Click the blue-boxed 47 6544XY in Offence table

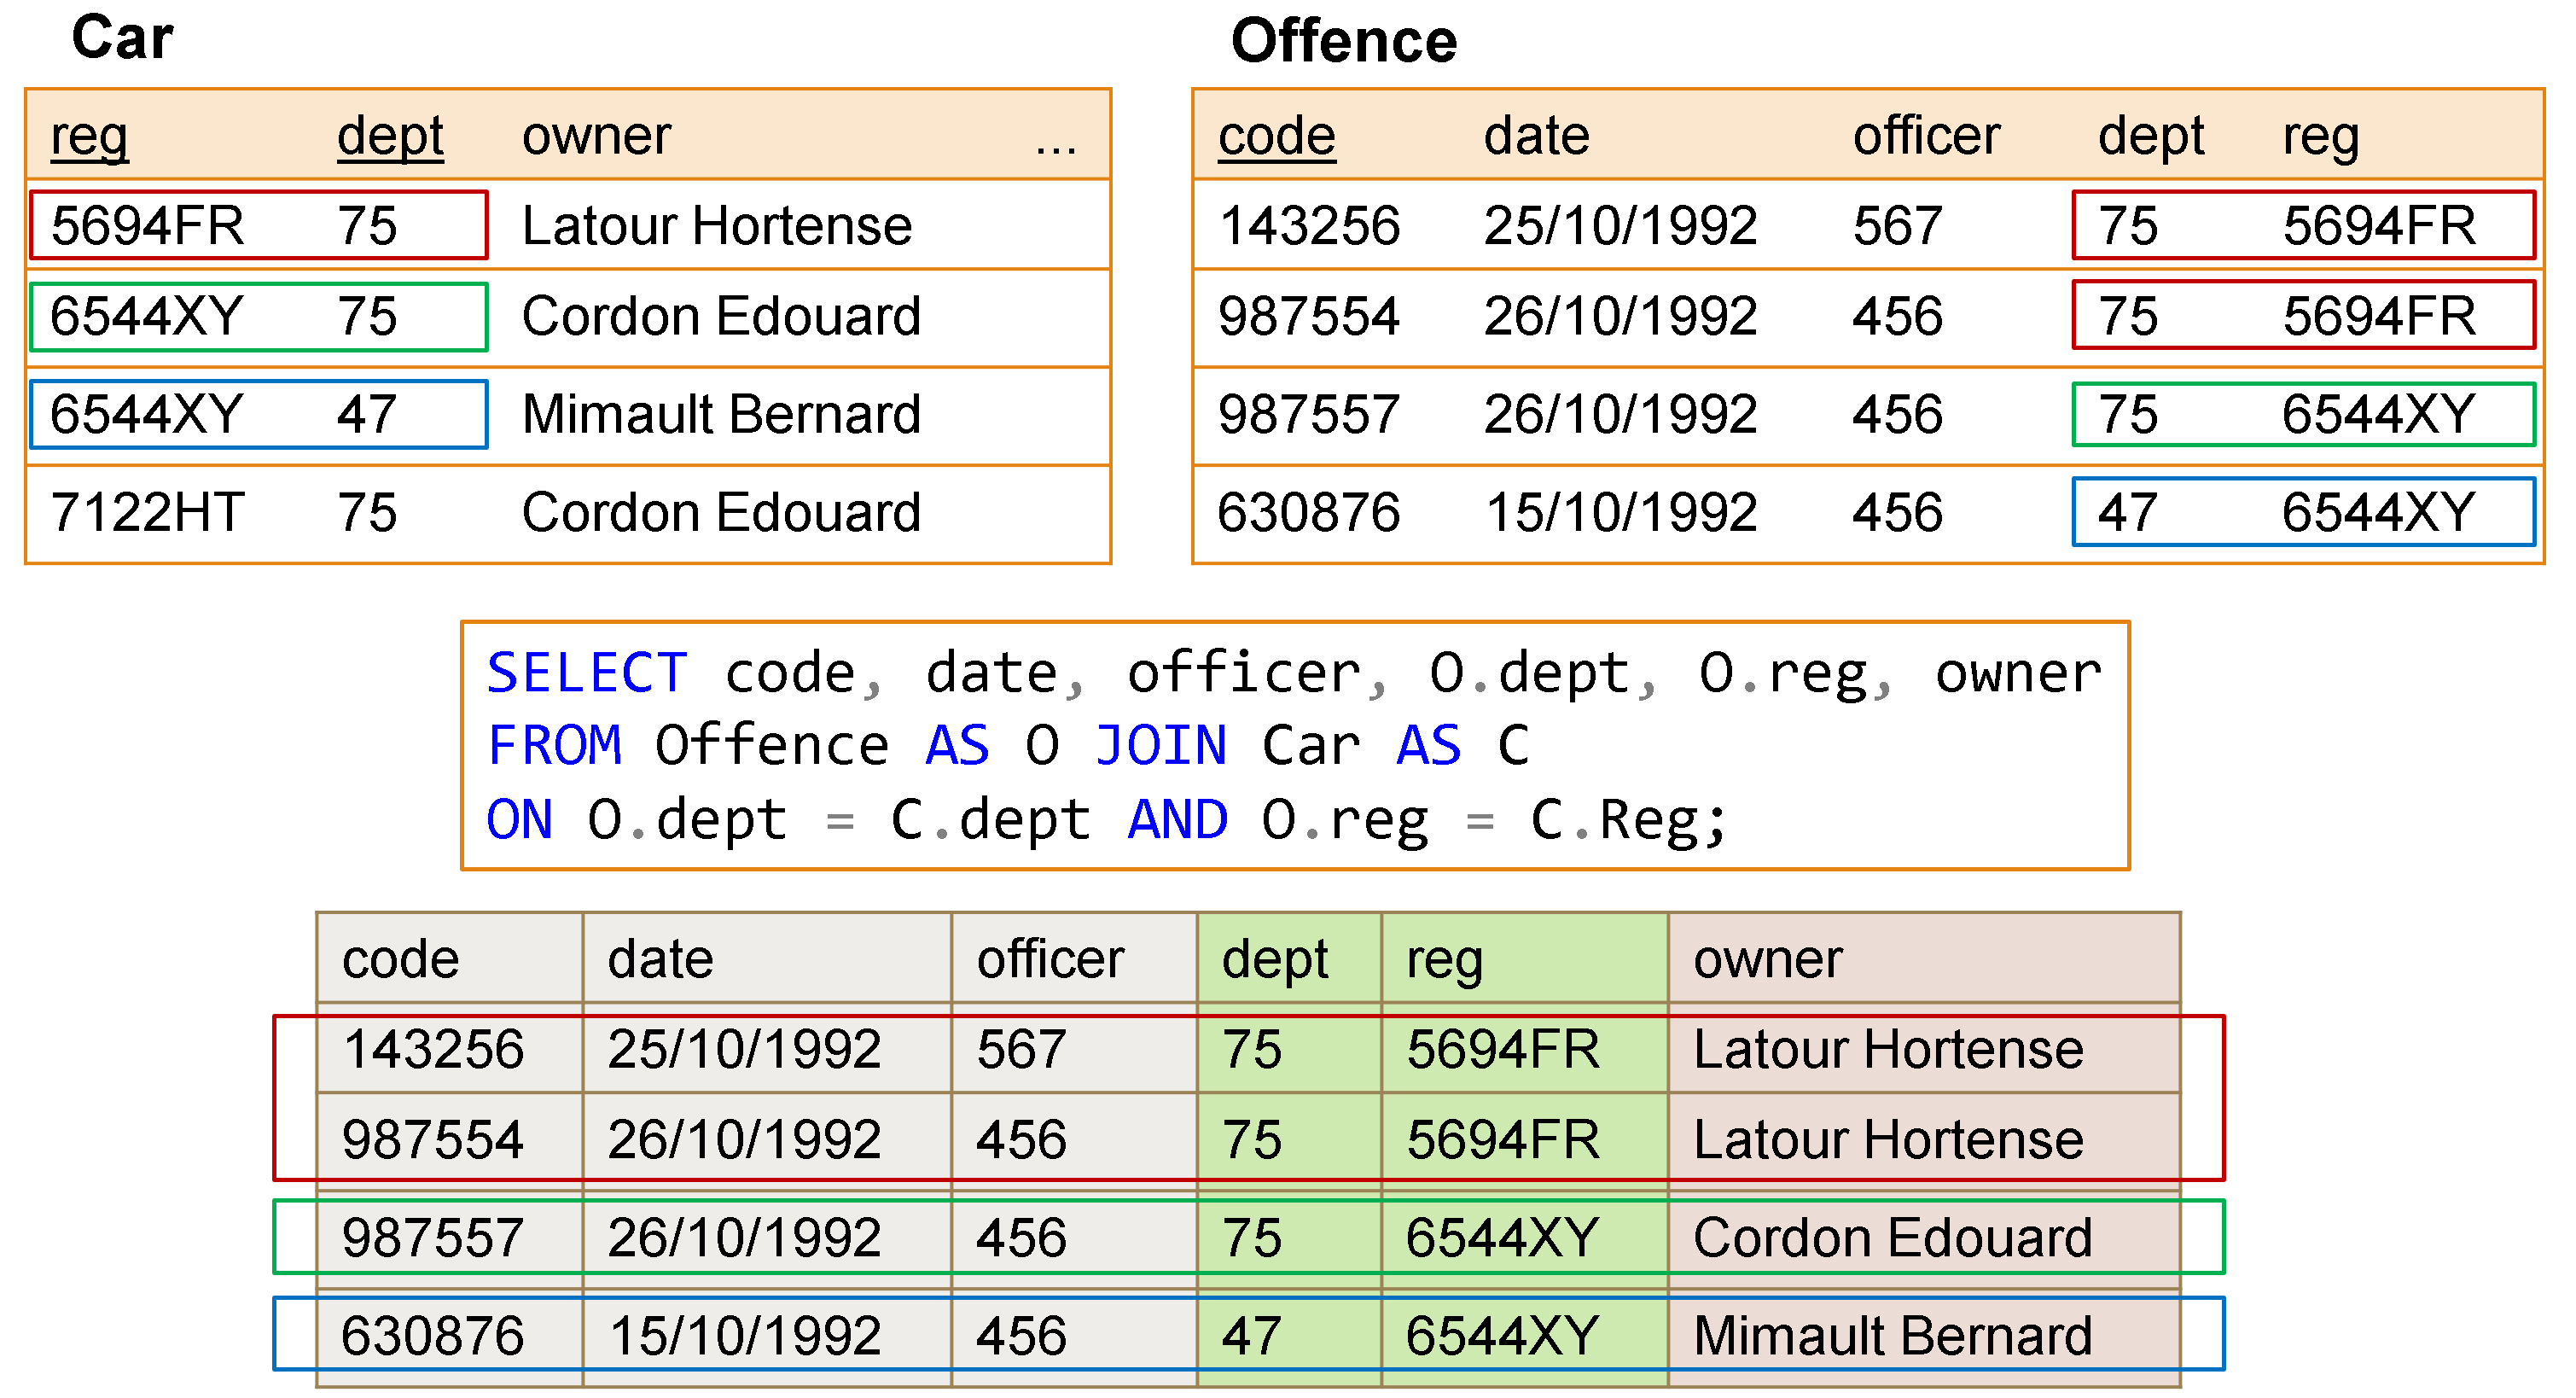click(2302, 513)
